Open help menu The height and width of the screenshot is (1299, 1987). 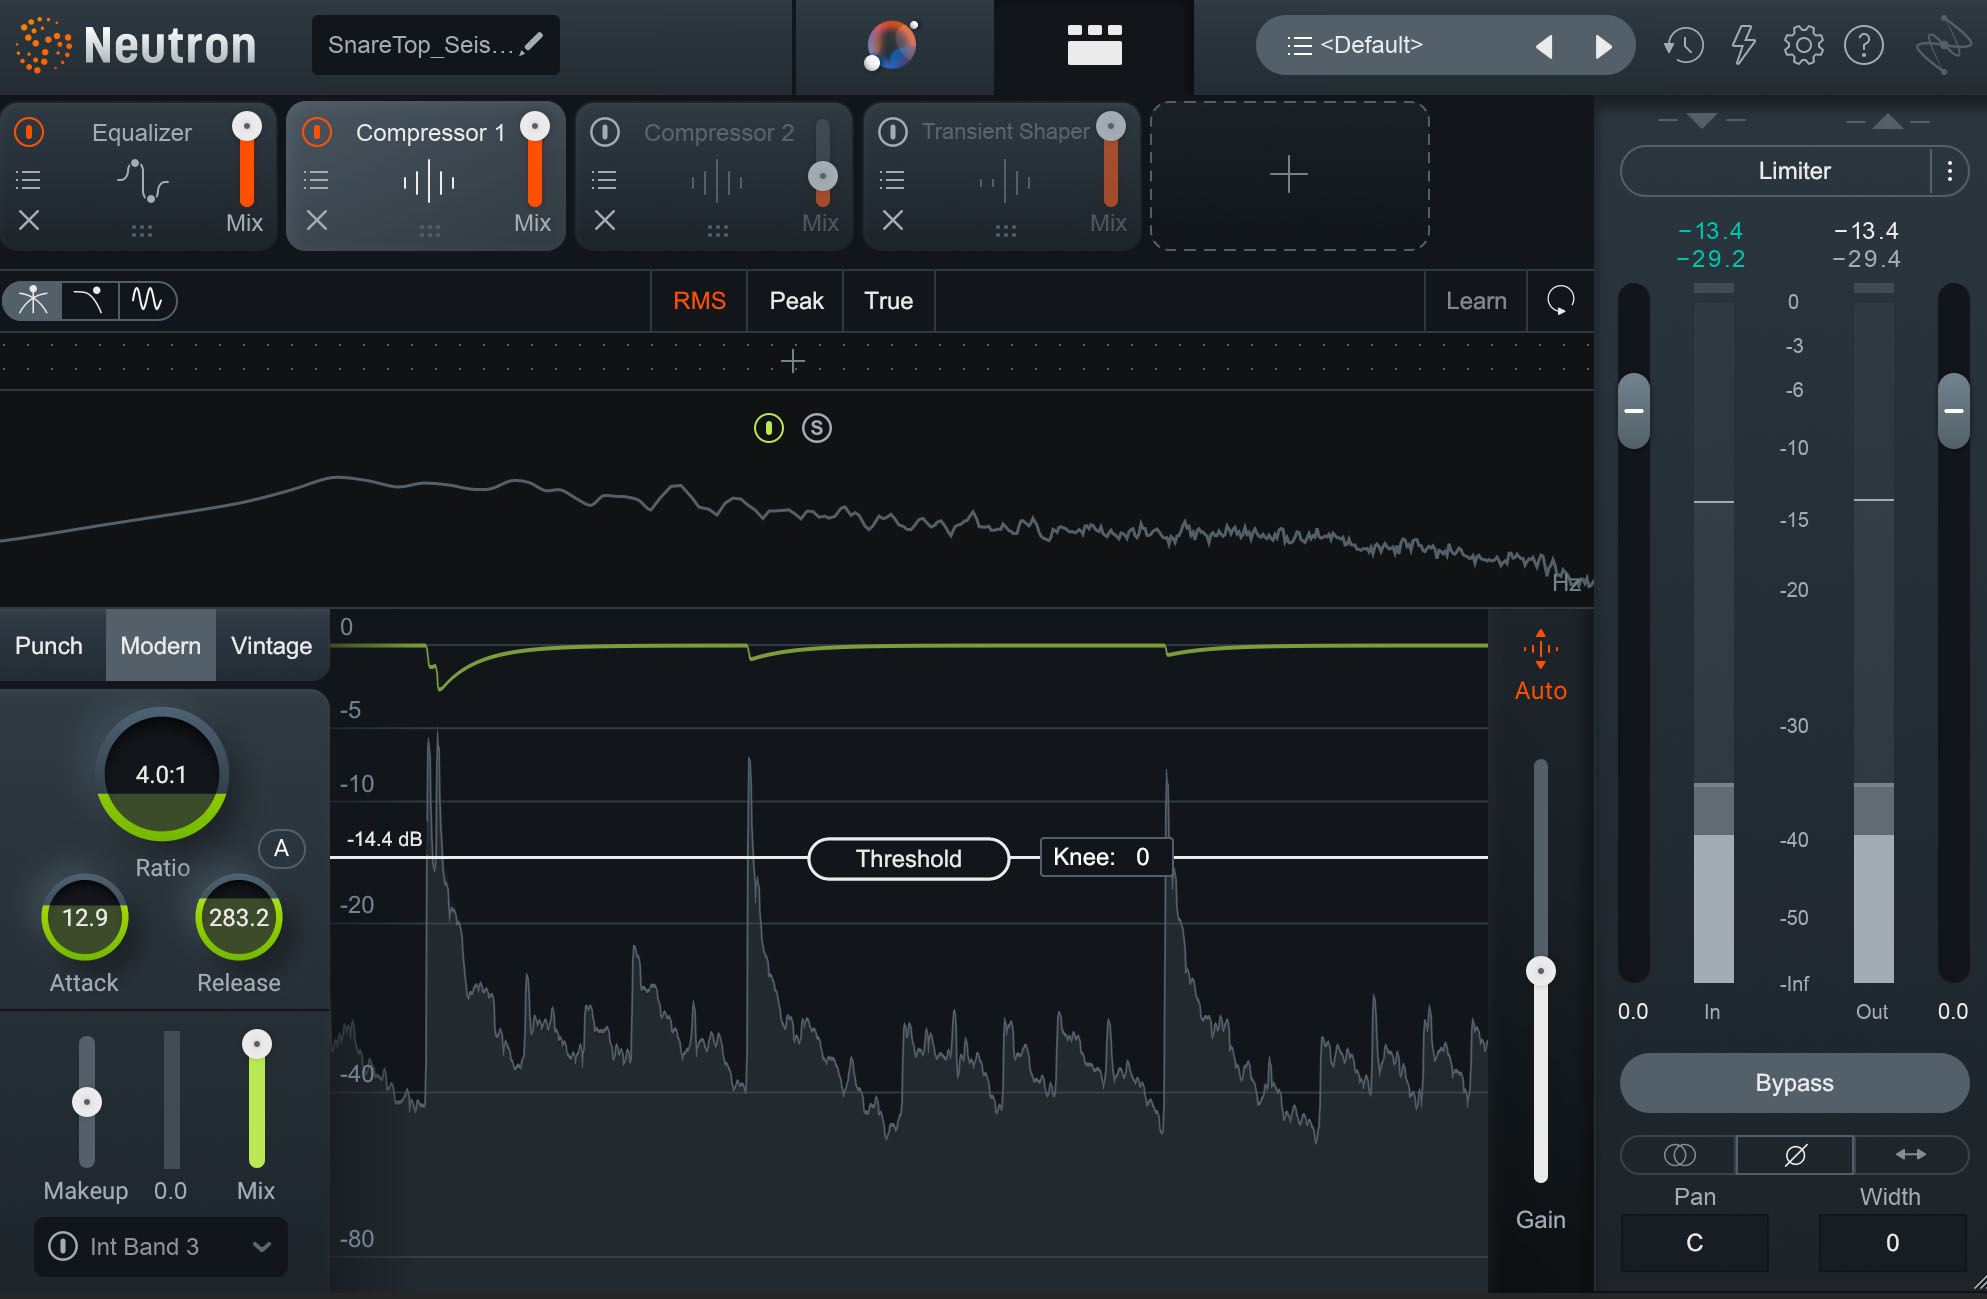(x=1864, y=45)
